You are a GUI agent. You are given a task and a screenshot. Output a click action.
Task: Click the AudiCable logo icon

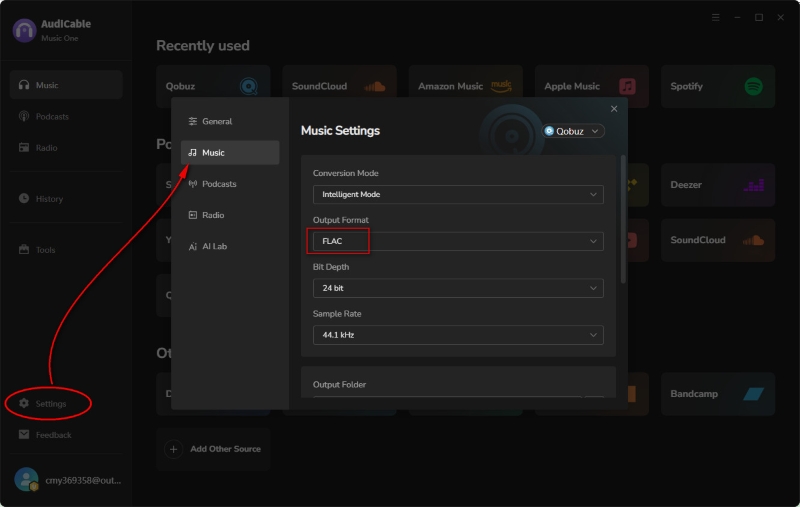pos(24,31)
